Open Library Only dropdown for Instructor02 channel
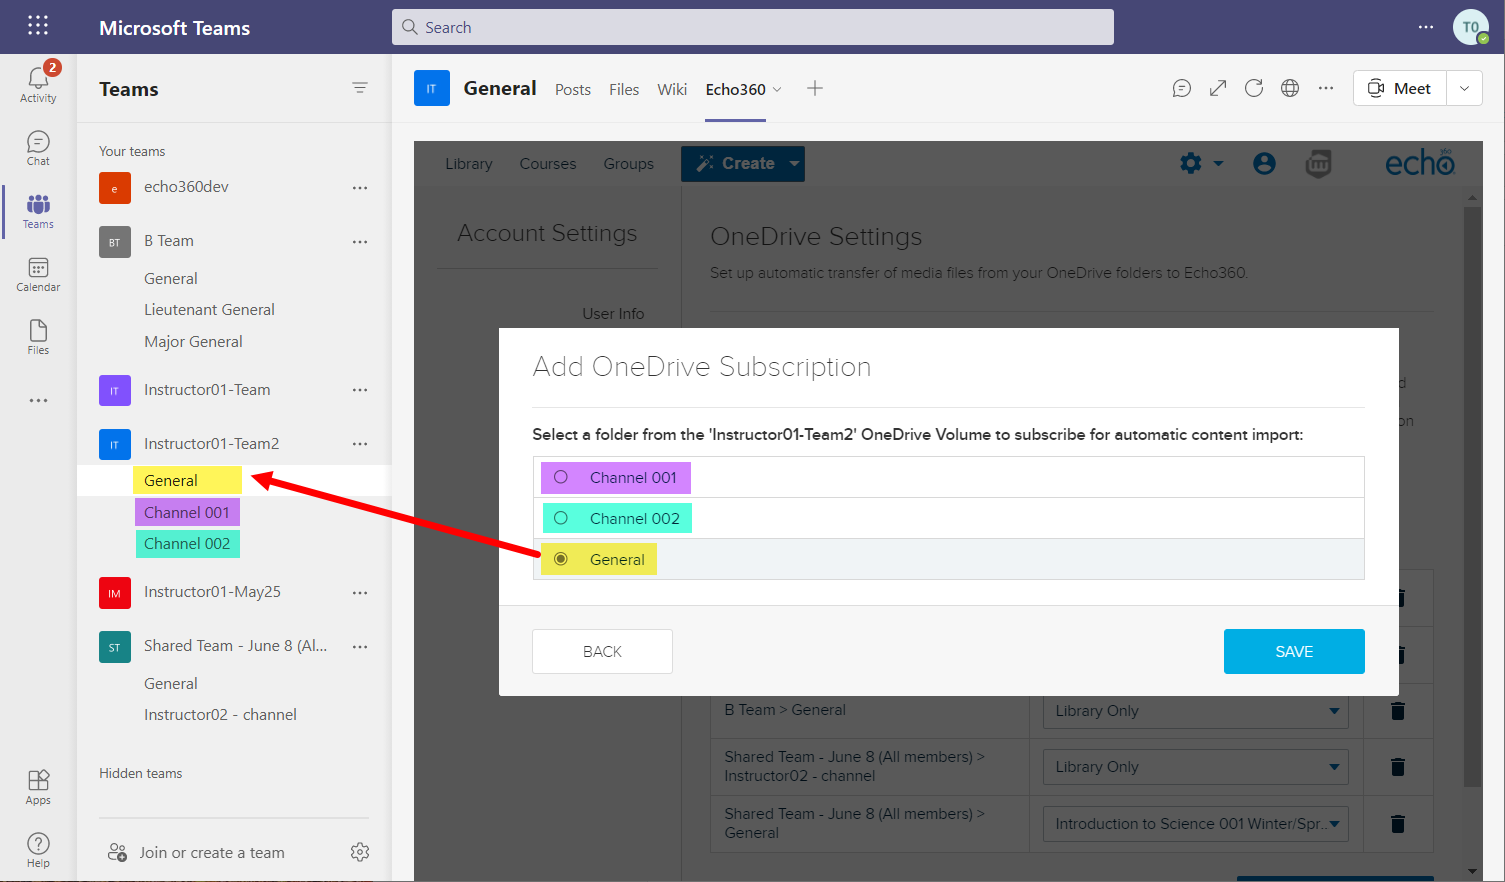The width and height of the screenshot is (1505, 882). pyautogui.click(x=1195, y=767)
